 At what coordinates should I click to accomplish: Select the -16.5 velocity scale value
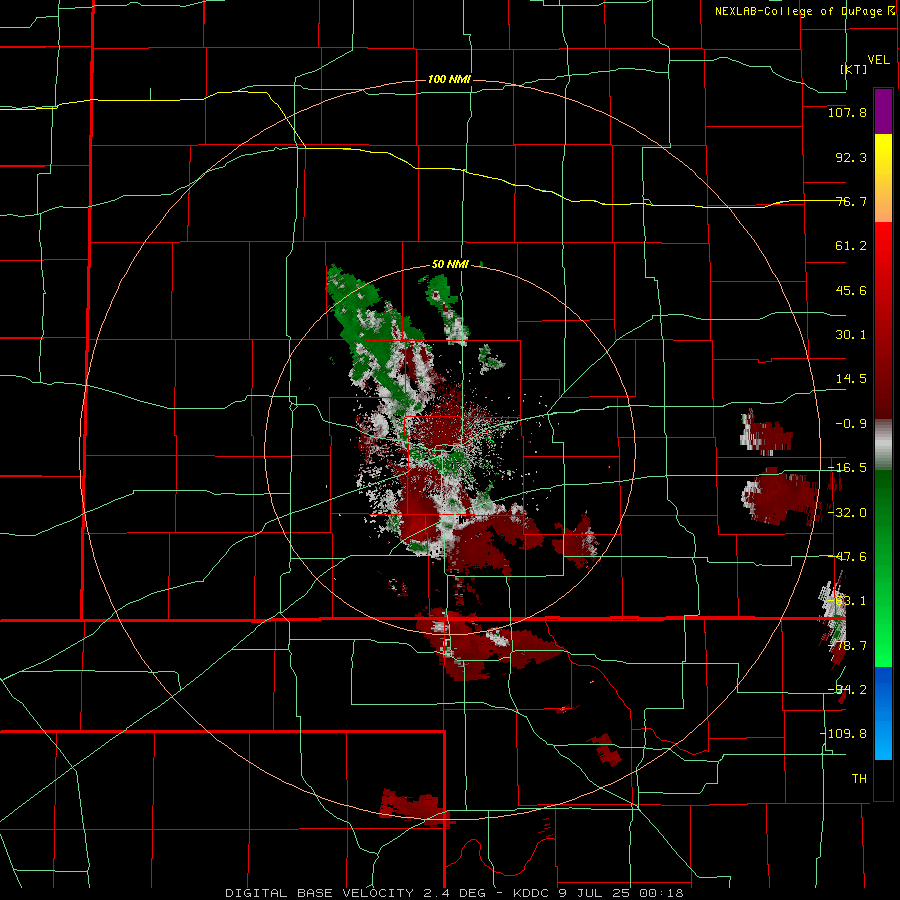847,468
